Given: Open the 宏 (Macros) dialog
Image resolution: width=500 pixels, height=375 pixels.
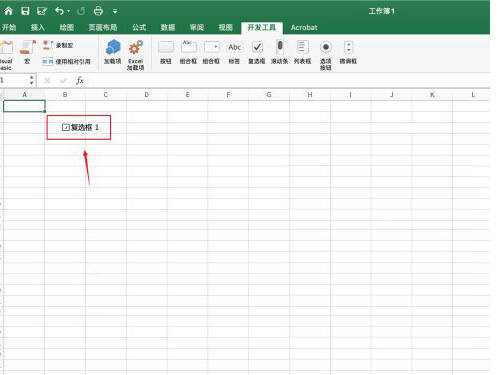Looking at the screenshot, I should 27,52.
